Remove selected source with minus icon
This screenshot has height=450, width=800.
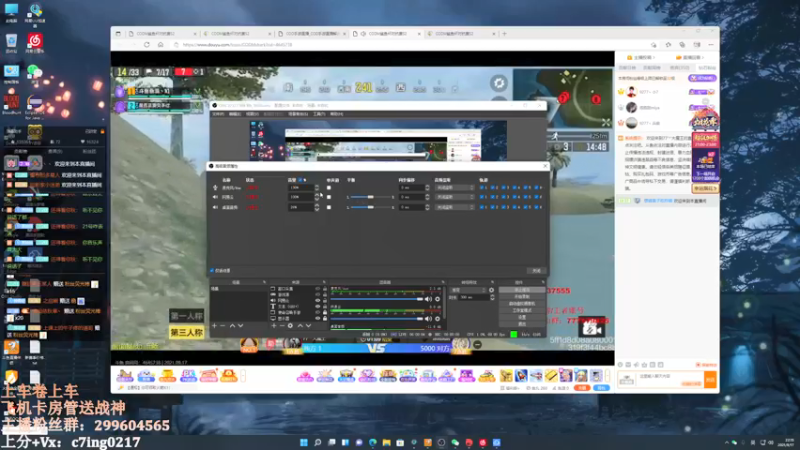coord(282,326)
